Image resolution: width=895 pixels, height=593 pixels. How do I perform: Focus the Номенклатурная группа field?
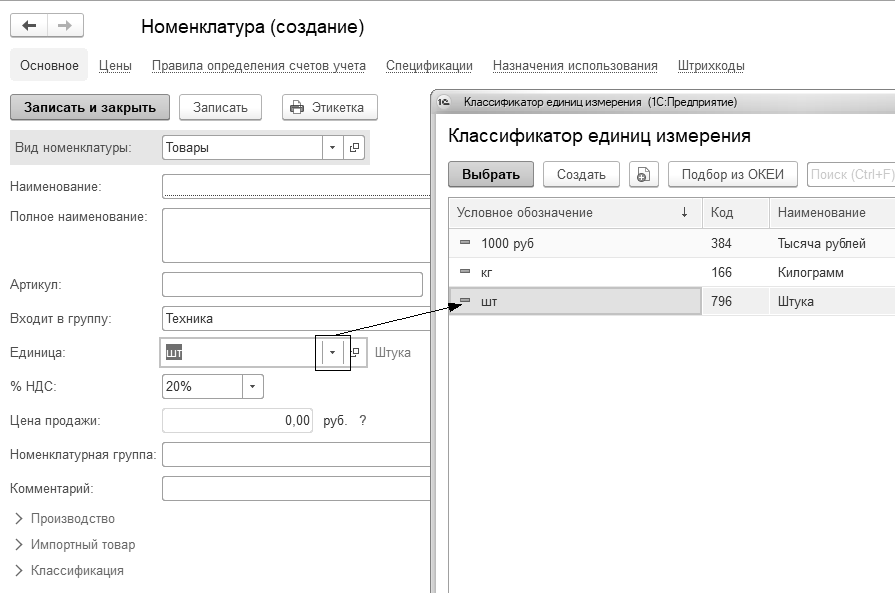point(296,455)
